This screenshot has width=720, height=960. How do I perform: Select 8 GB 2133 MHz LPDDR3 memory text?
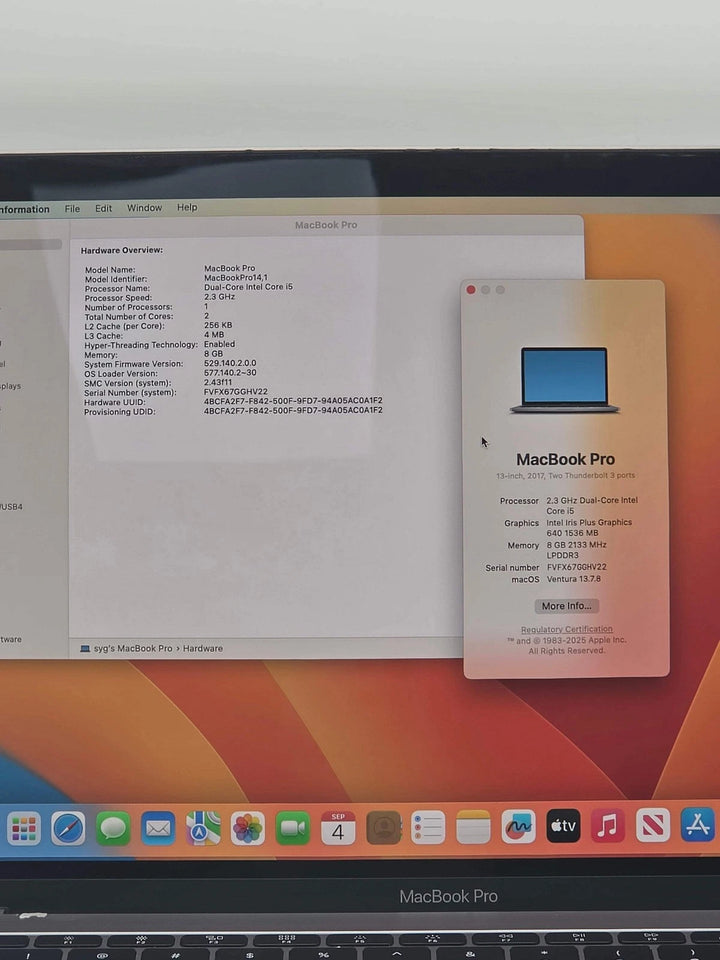(x=576, y=550)
